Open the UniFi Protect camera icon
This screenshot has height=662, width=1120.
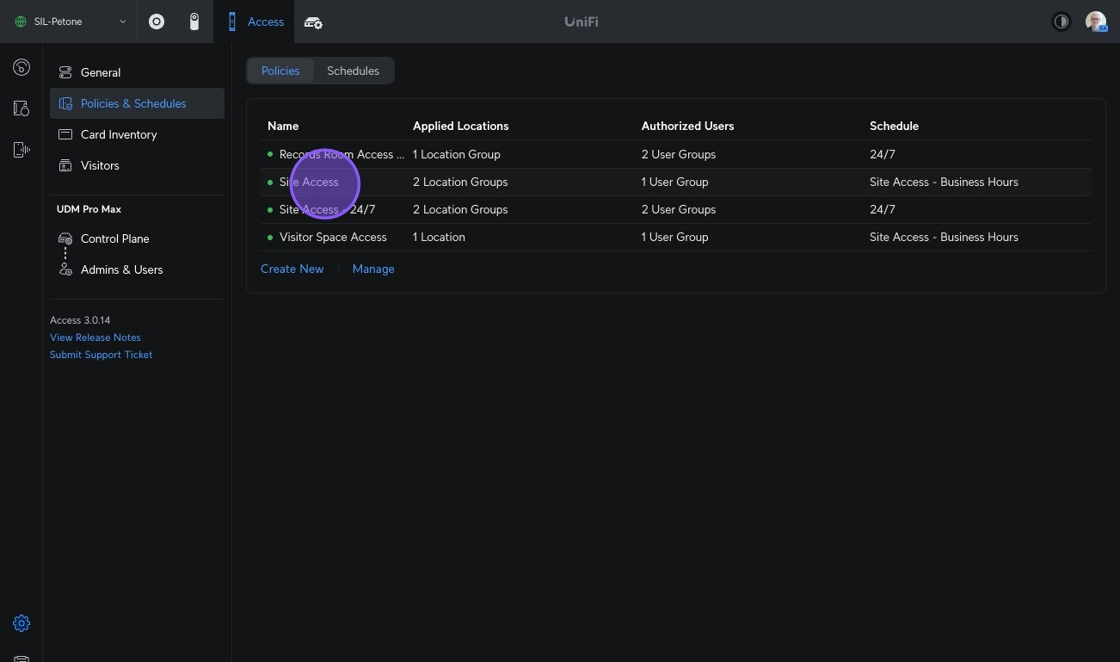pyautogui.click(x=194, y=22)
